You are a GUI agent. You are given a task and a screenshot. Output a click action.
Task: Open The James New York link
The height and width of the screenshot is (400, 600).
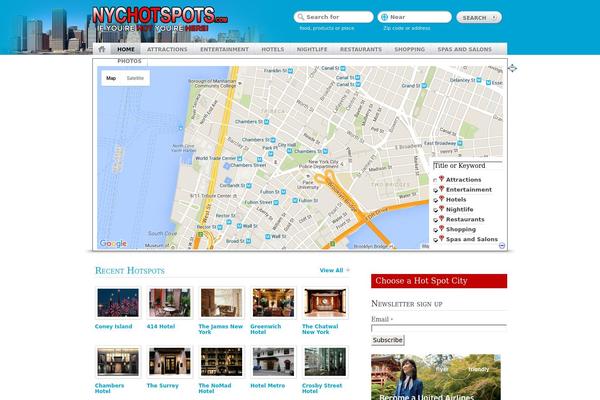(220, 329)
